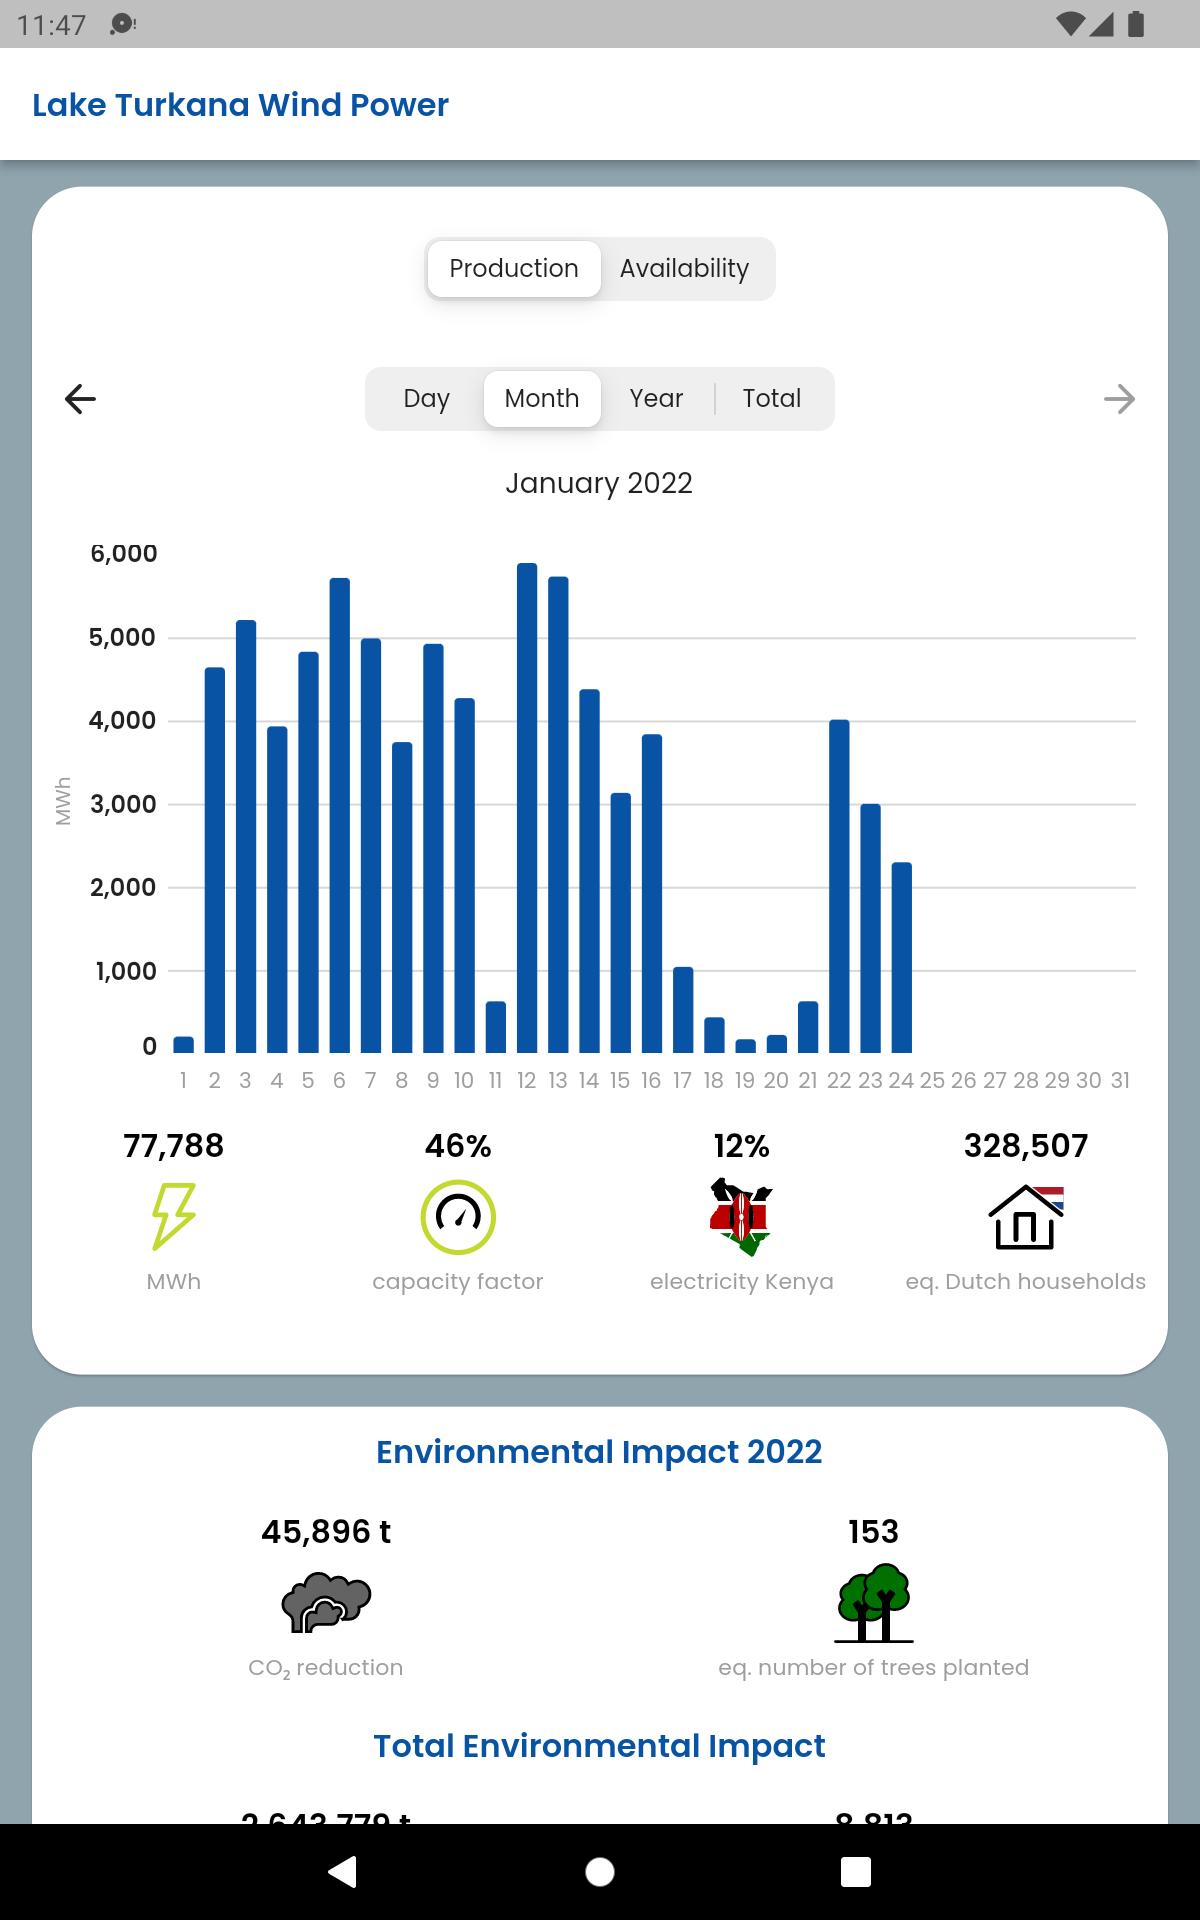
Task: Tap the 46% capacity factor value
Action: (458, 1146)
